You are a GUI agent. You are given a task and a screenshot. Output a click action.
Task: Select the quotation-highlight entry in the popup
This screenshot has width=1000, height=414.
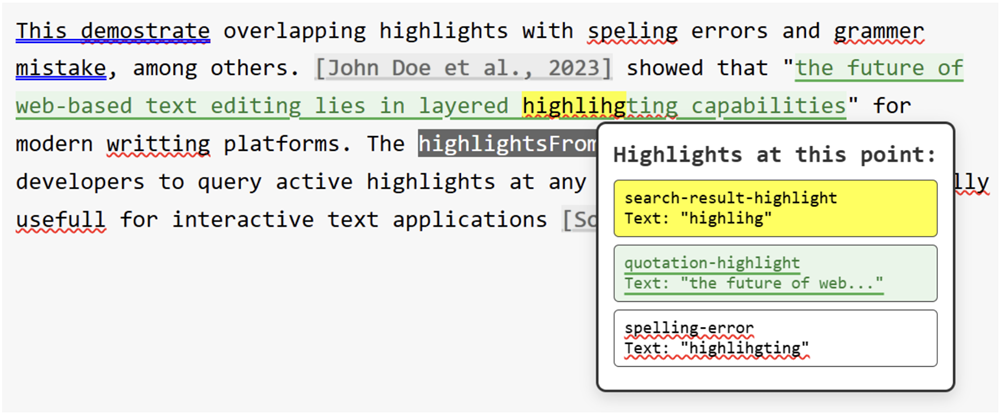[775, 273]
